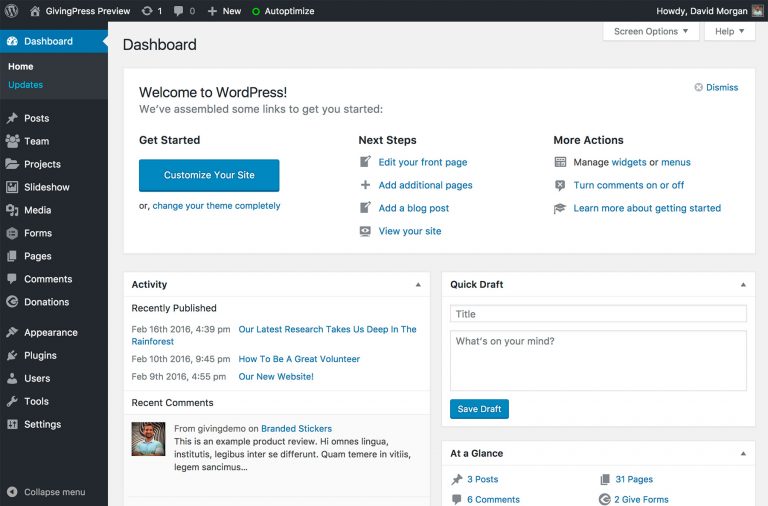Click the givingdemo commenter avatar thumbnail

(x=148, y=439)
